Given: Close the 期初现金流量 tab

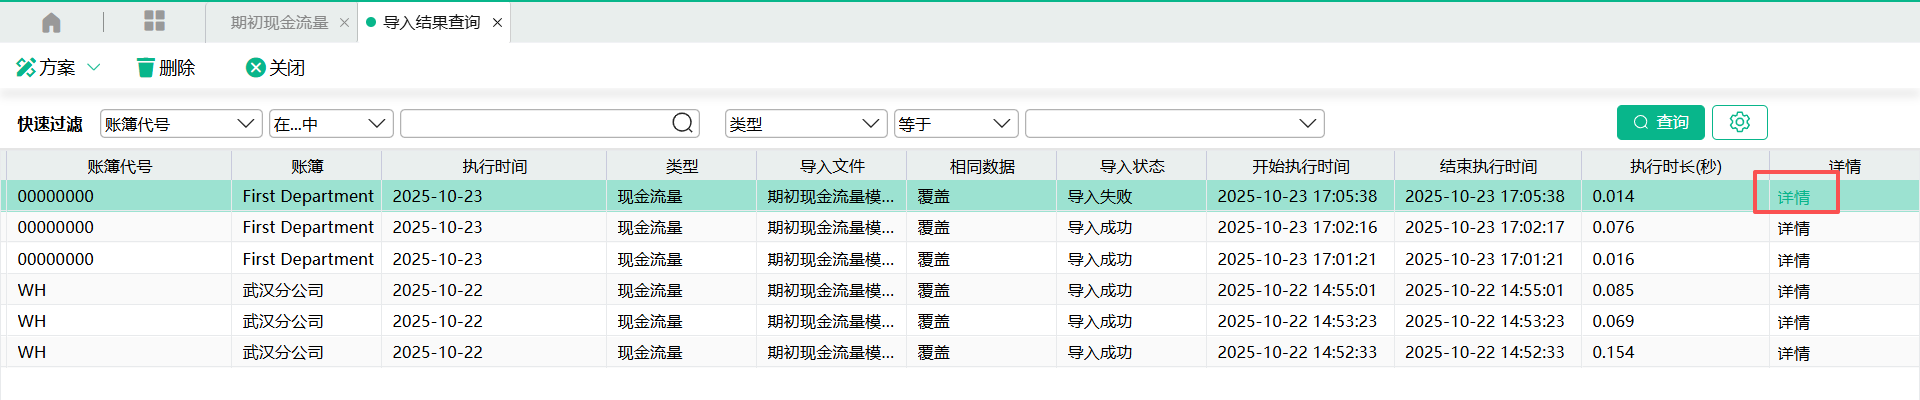Looking at the screenshot, I should click(x=344, y=23).
